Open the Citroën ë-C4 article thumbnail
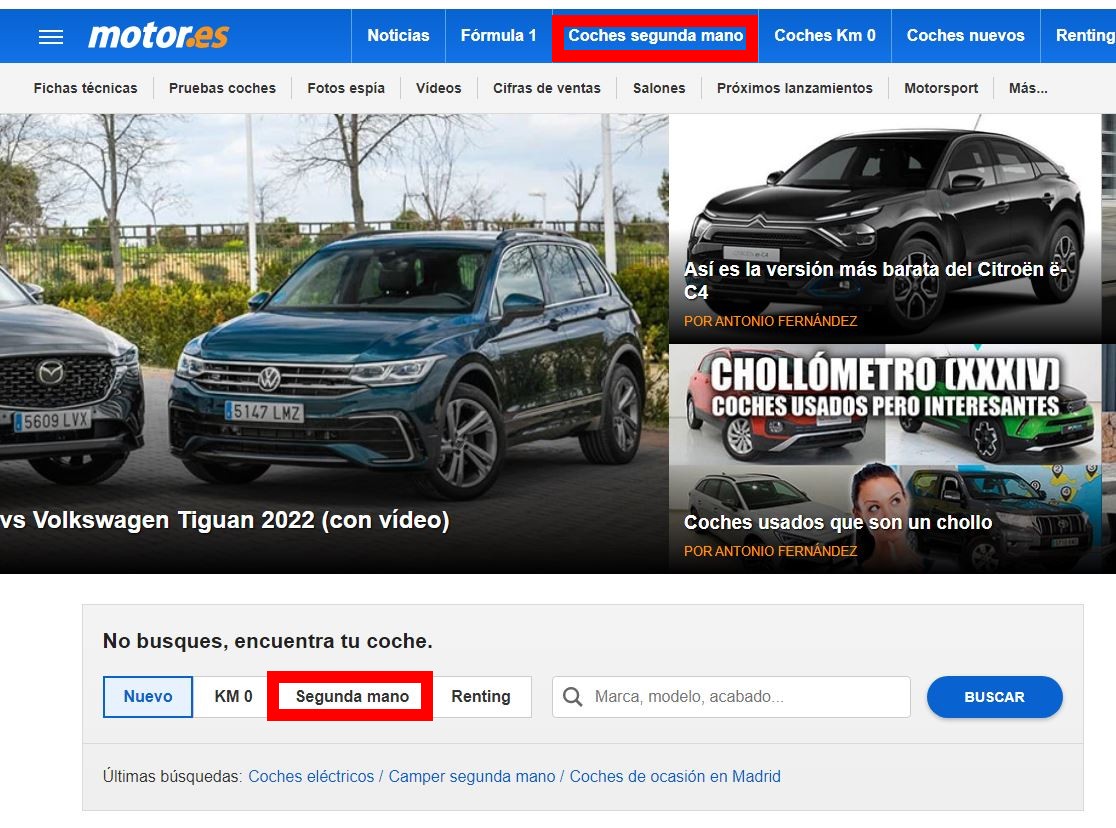1116x828 pixels. pyautogui.click(x=885, y=228)
